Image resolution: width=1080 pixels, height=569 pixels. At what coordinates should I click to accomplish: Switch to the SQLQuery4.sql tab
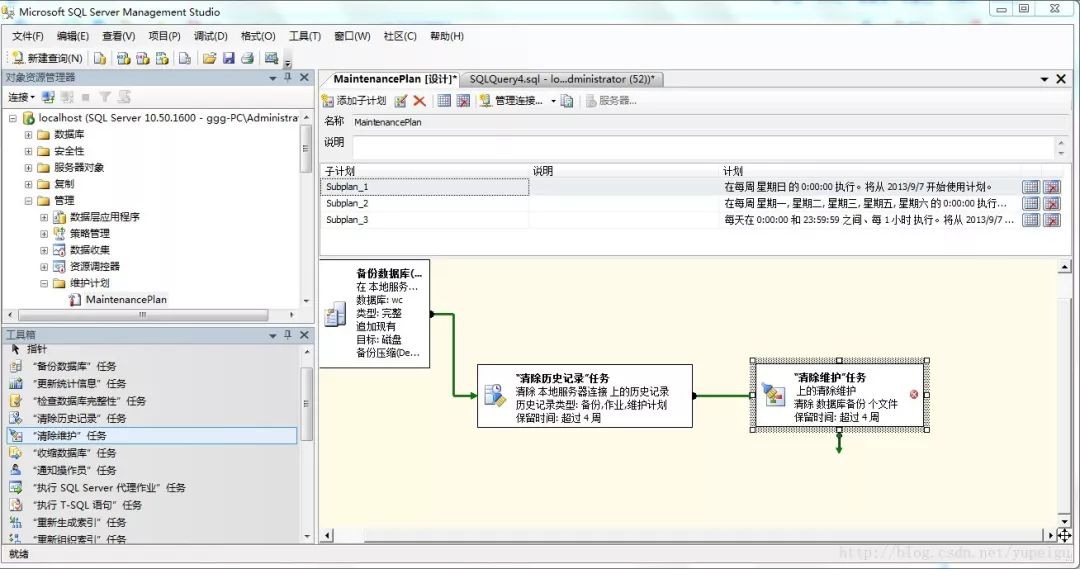click(561, 79)
